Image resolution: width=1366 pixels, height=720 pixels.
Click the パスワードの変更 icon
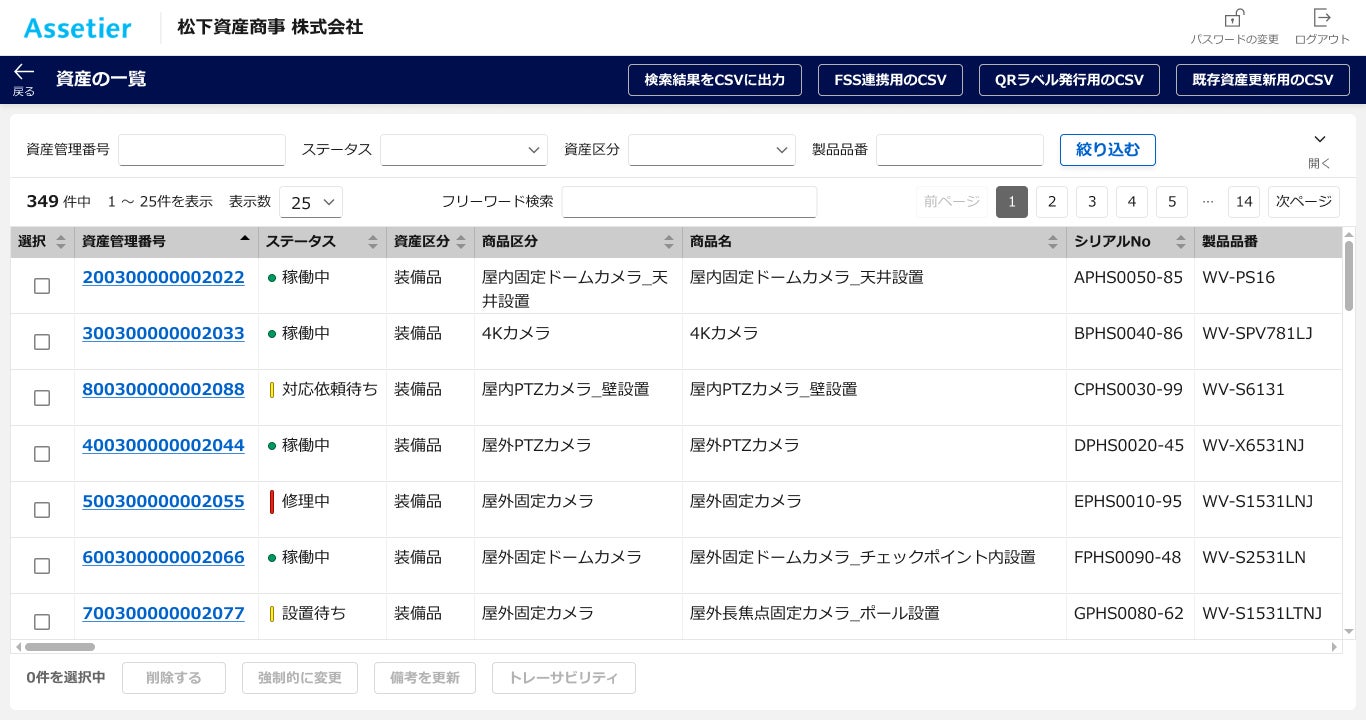tap(1234, 18)
